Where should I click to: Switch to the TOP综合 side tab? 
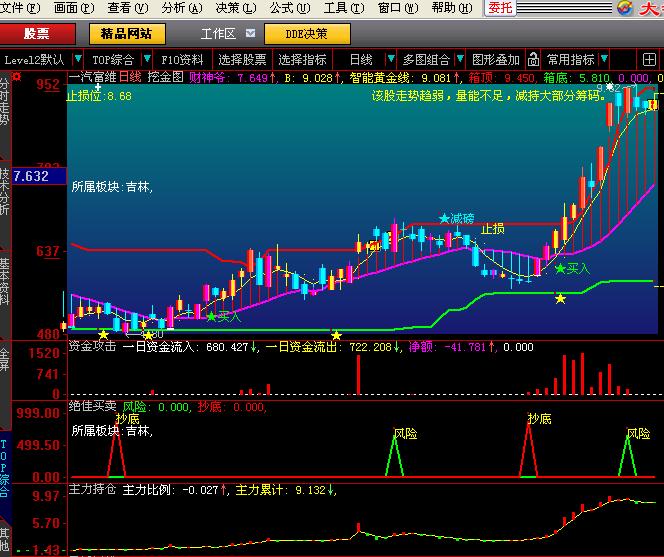(5, 468)
